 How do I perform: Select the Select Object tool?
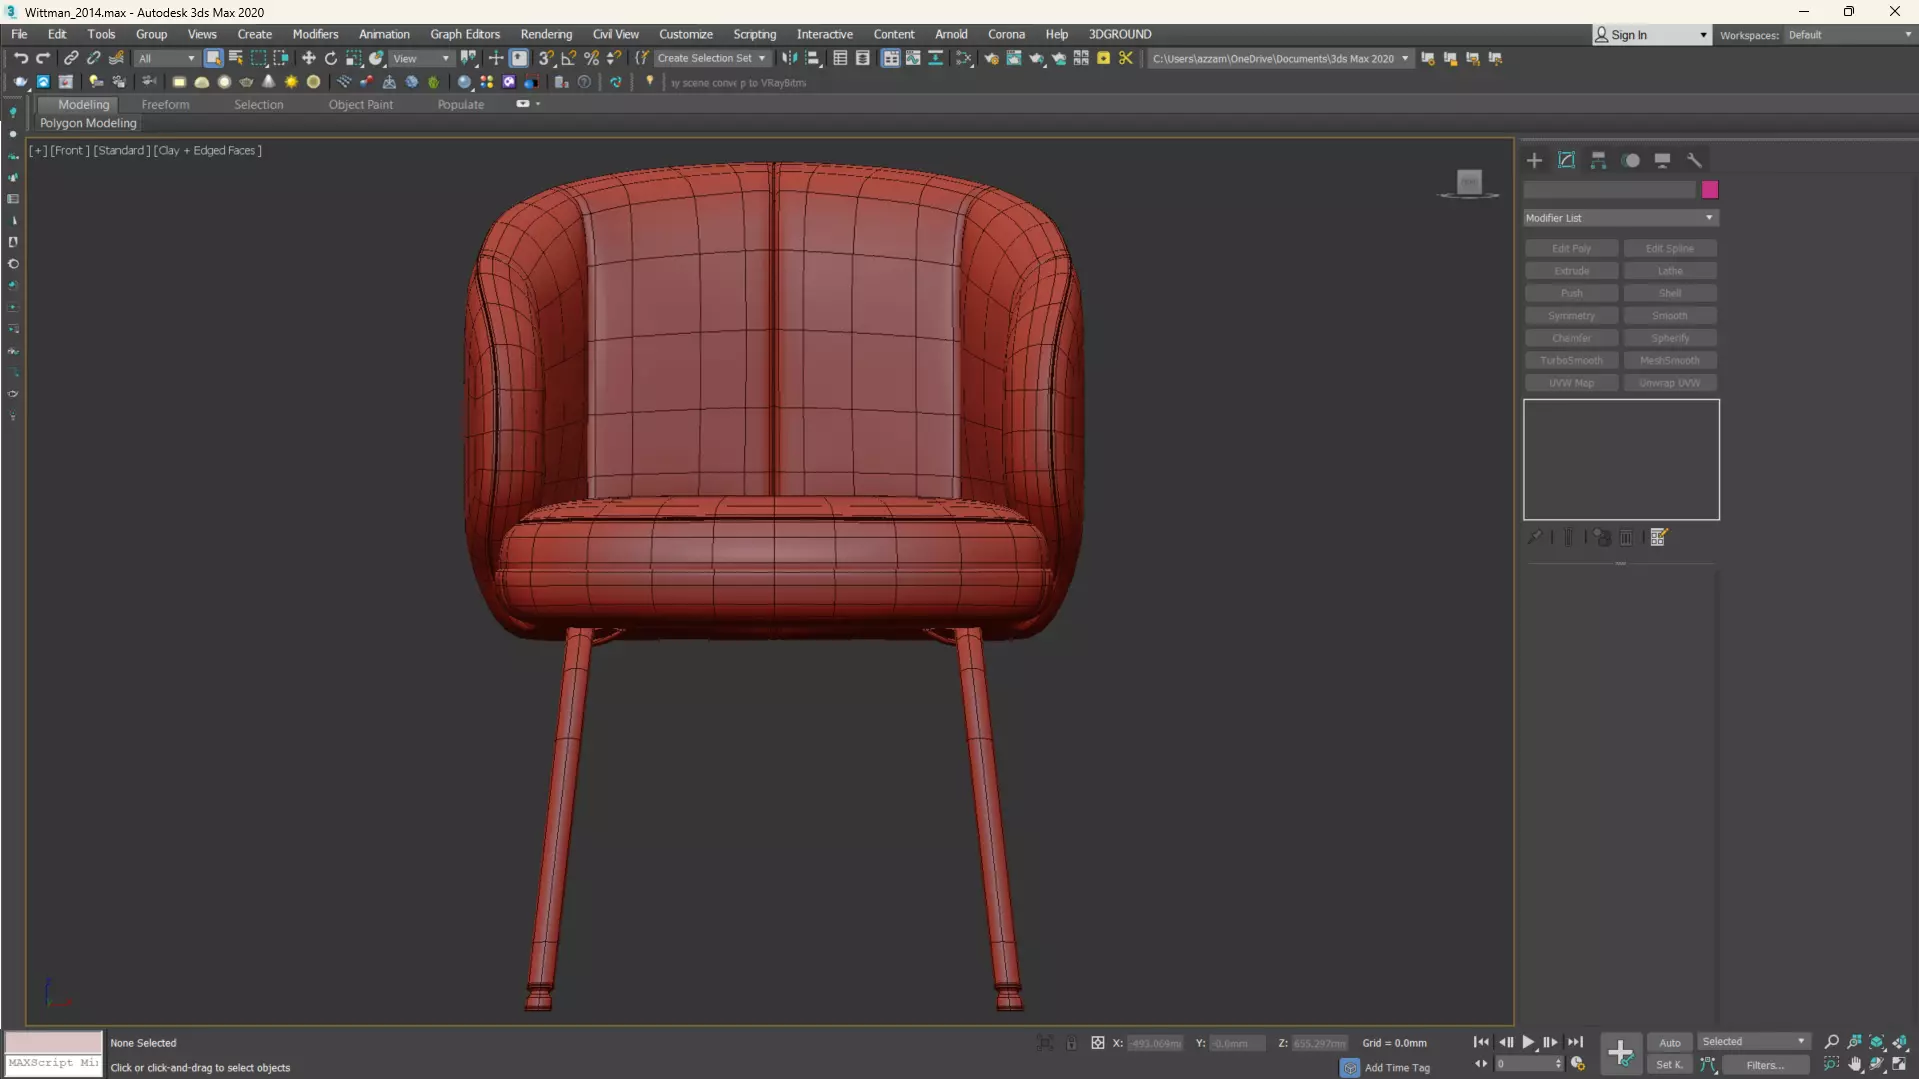click(213, 58)
